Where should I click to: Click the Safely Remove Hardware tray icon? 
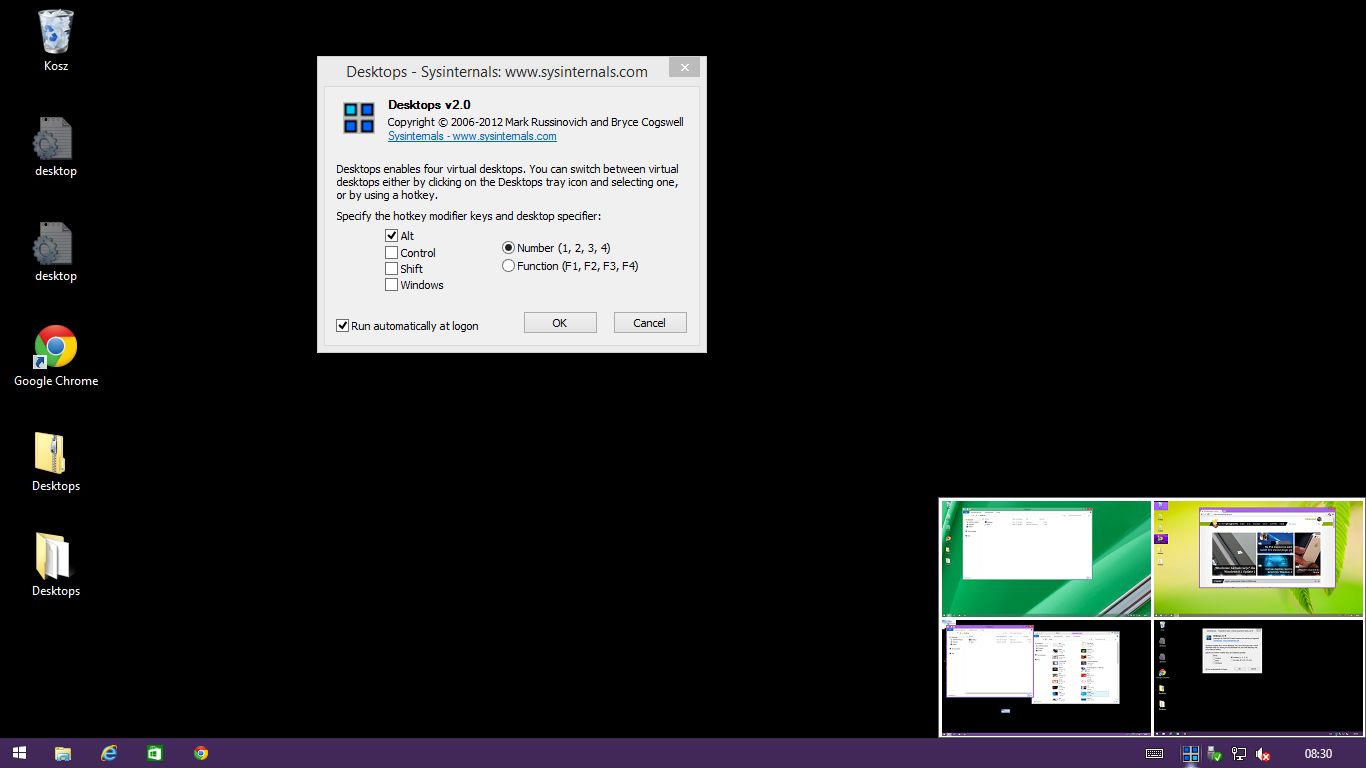click(1214, 754)
